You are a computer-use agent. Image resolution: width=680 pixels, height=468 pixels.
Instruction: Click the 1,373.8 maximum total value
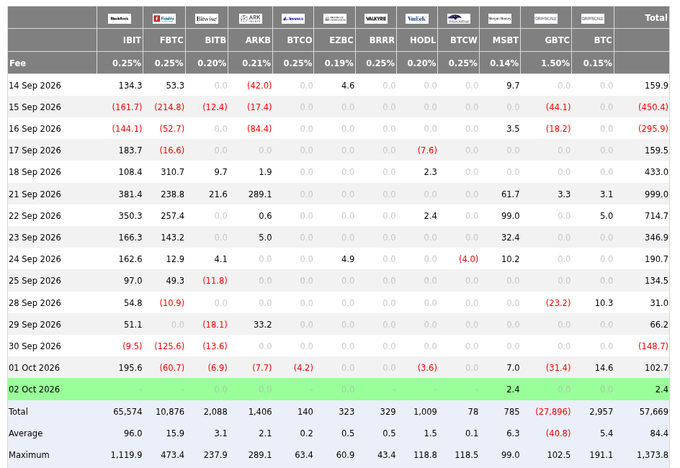(652, 455)
